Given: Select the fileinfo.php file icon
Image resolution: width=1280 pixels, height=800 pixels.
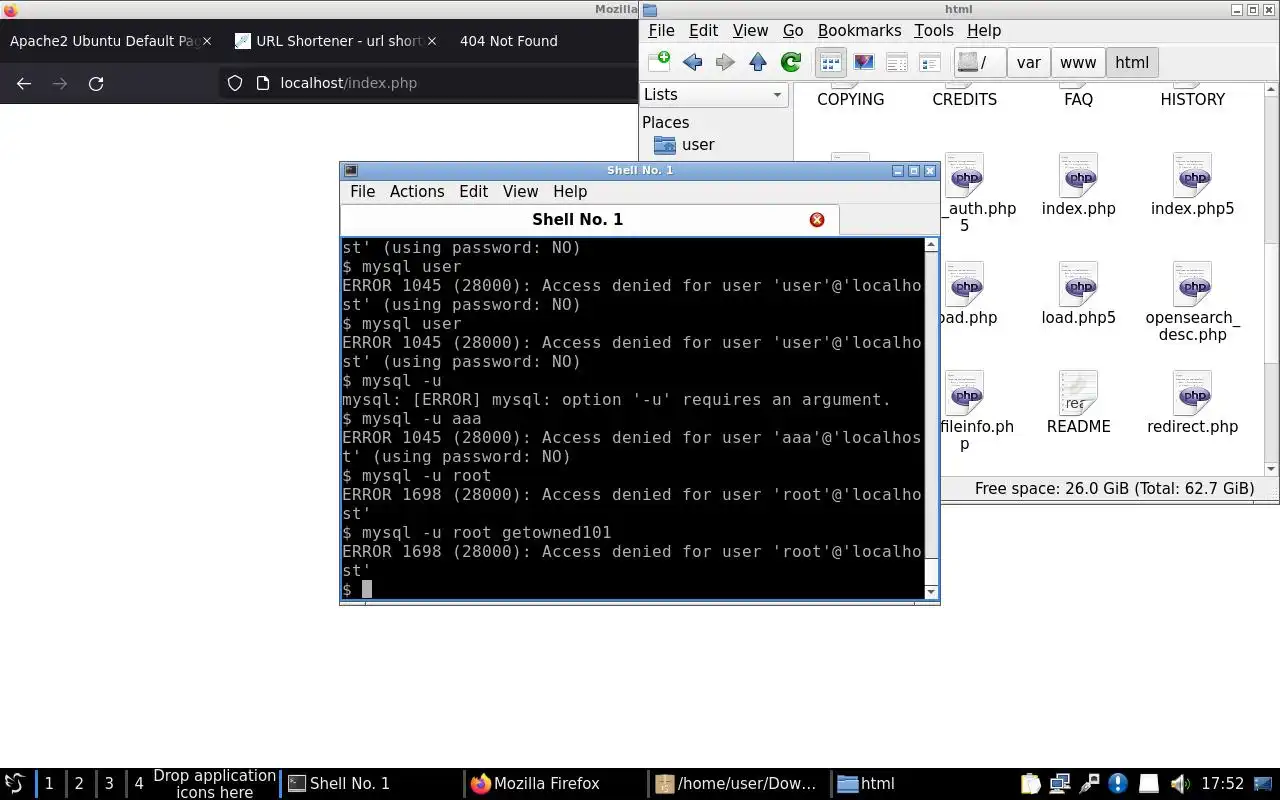Looking at the screenshot, I should click(964, 394).
